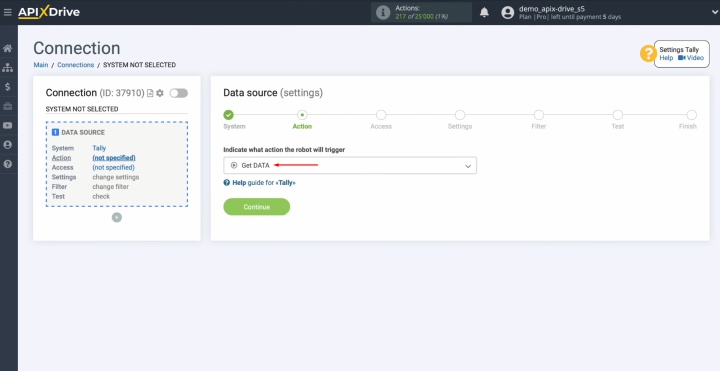The width and height of the screenshot is (720, 371).
Task: Open the briefcase icon in the sidebar
Action: 7,107
